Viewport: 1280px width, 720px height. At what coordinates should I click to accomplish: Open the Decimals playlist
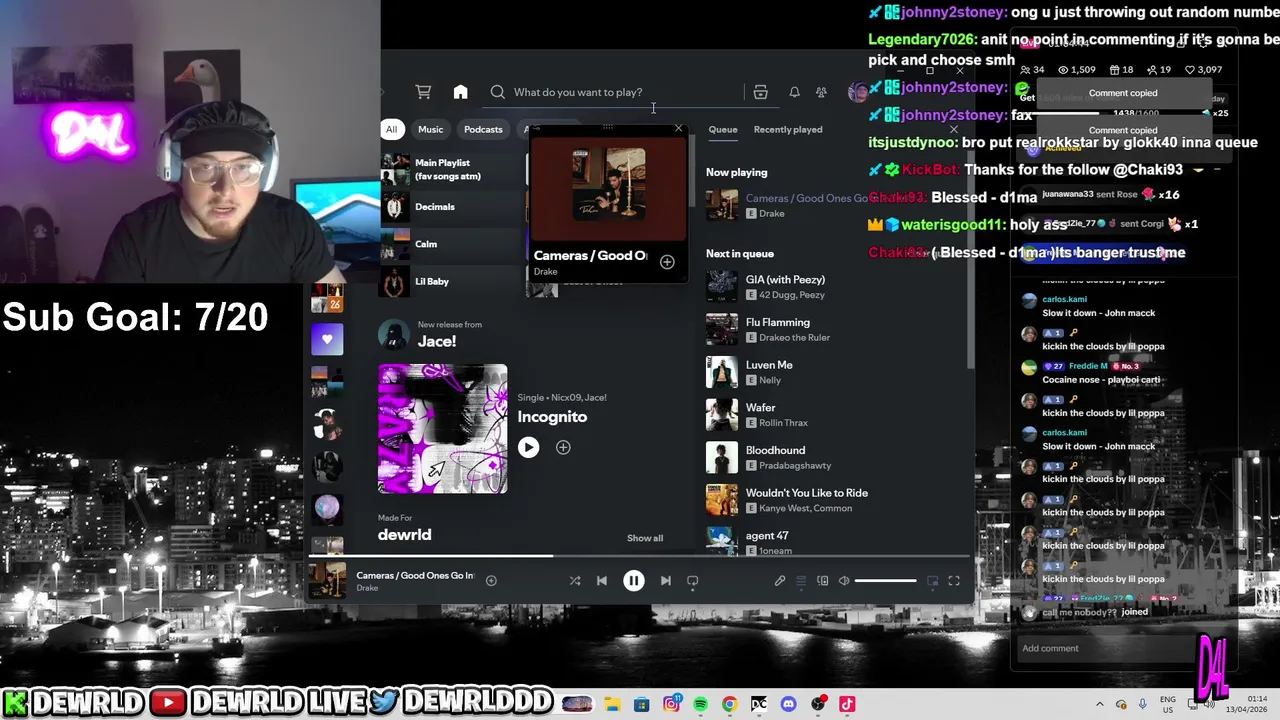click(453, 207)
